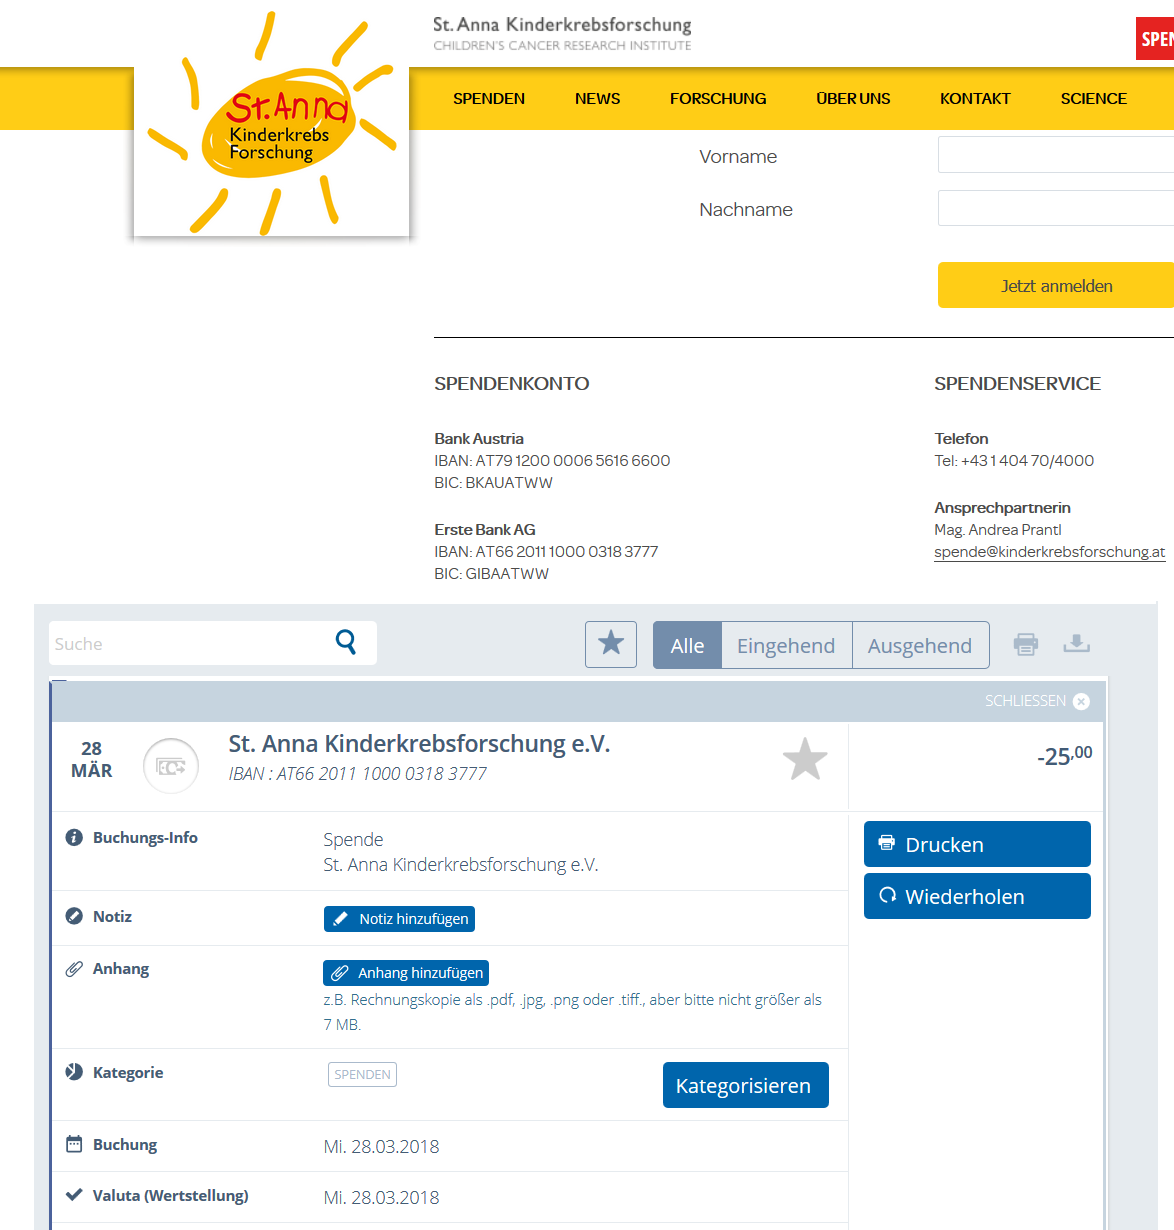
Task: Click the search magnifier icon
Action: [346, 642]
